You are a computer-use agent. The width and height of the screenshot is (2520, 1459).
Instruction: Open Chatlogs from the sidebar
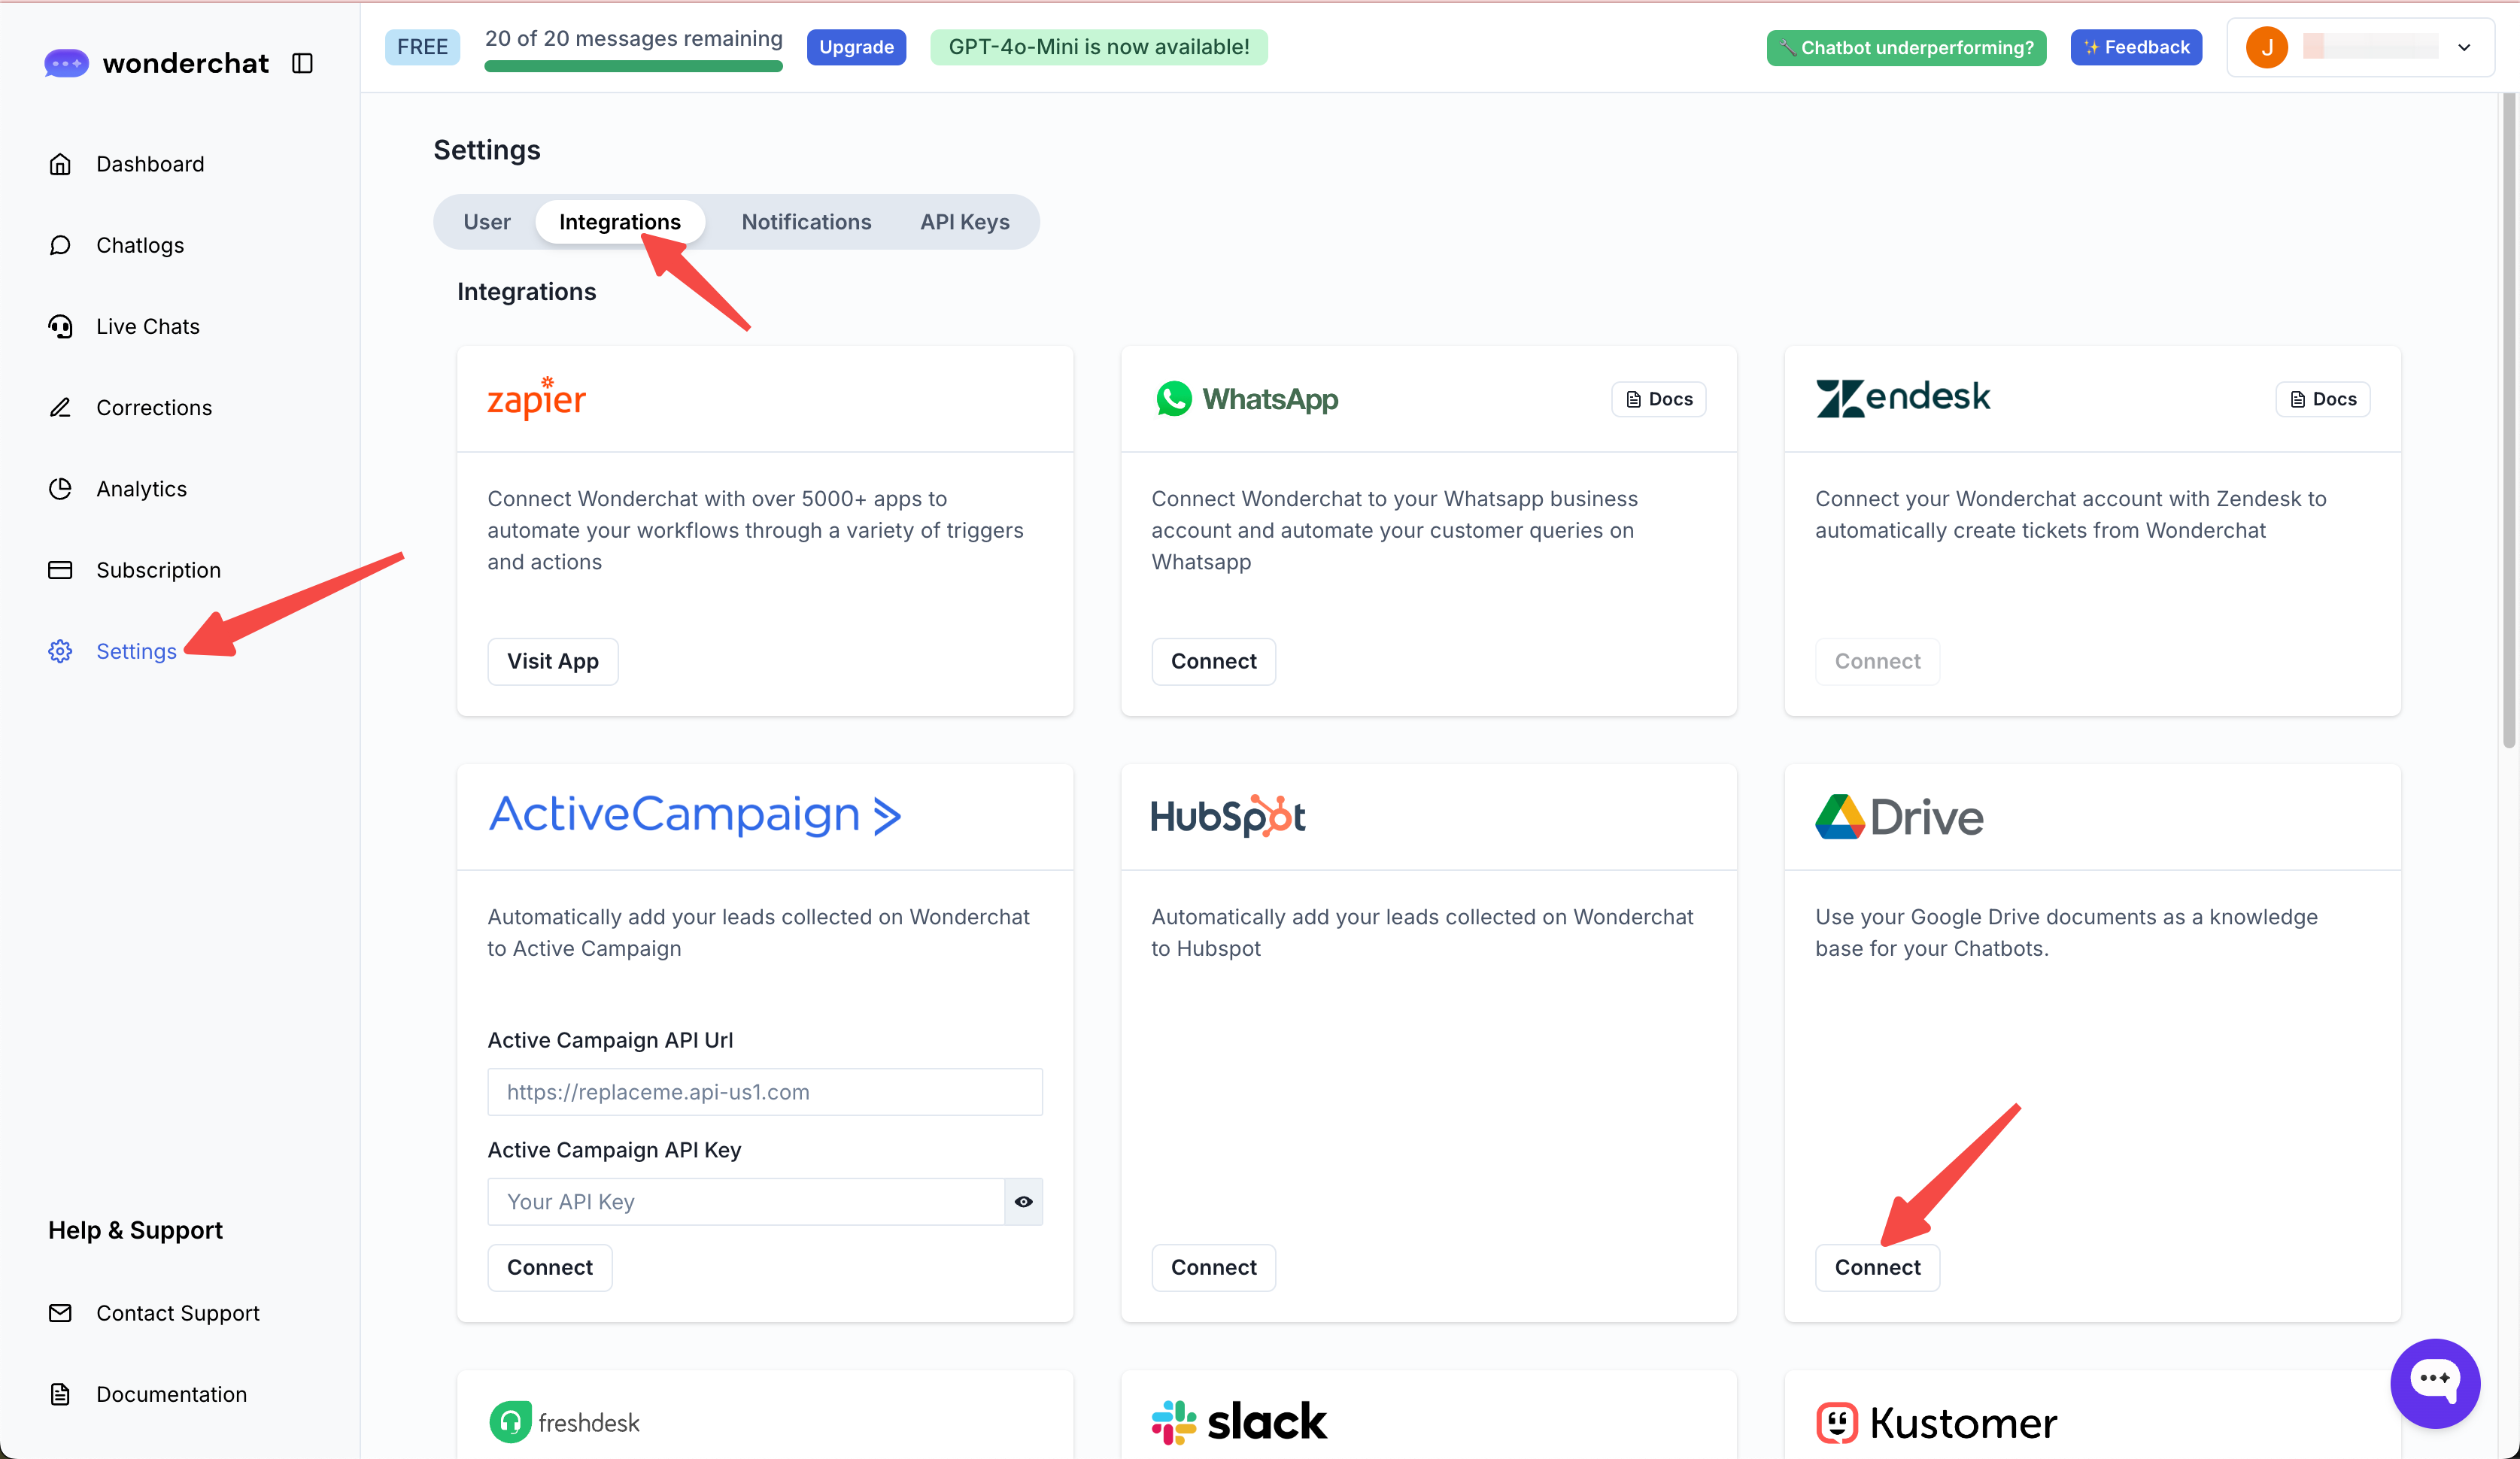(140, 245)
